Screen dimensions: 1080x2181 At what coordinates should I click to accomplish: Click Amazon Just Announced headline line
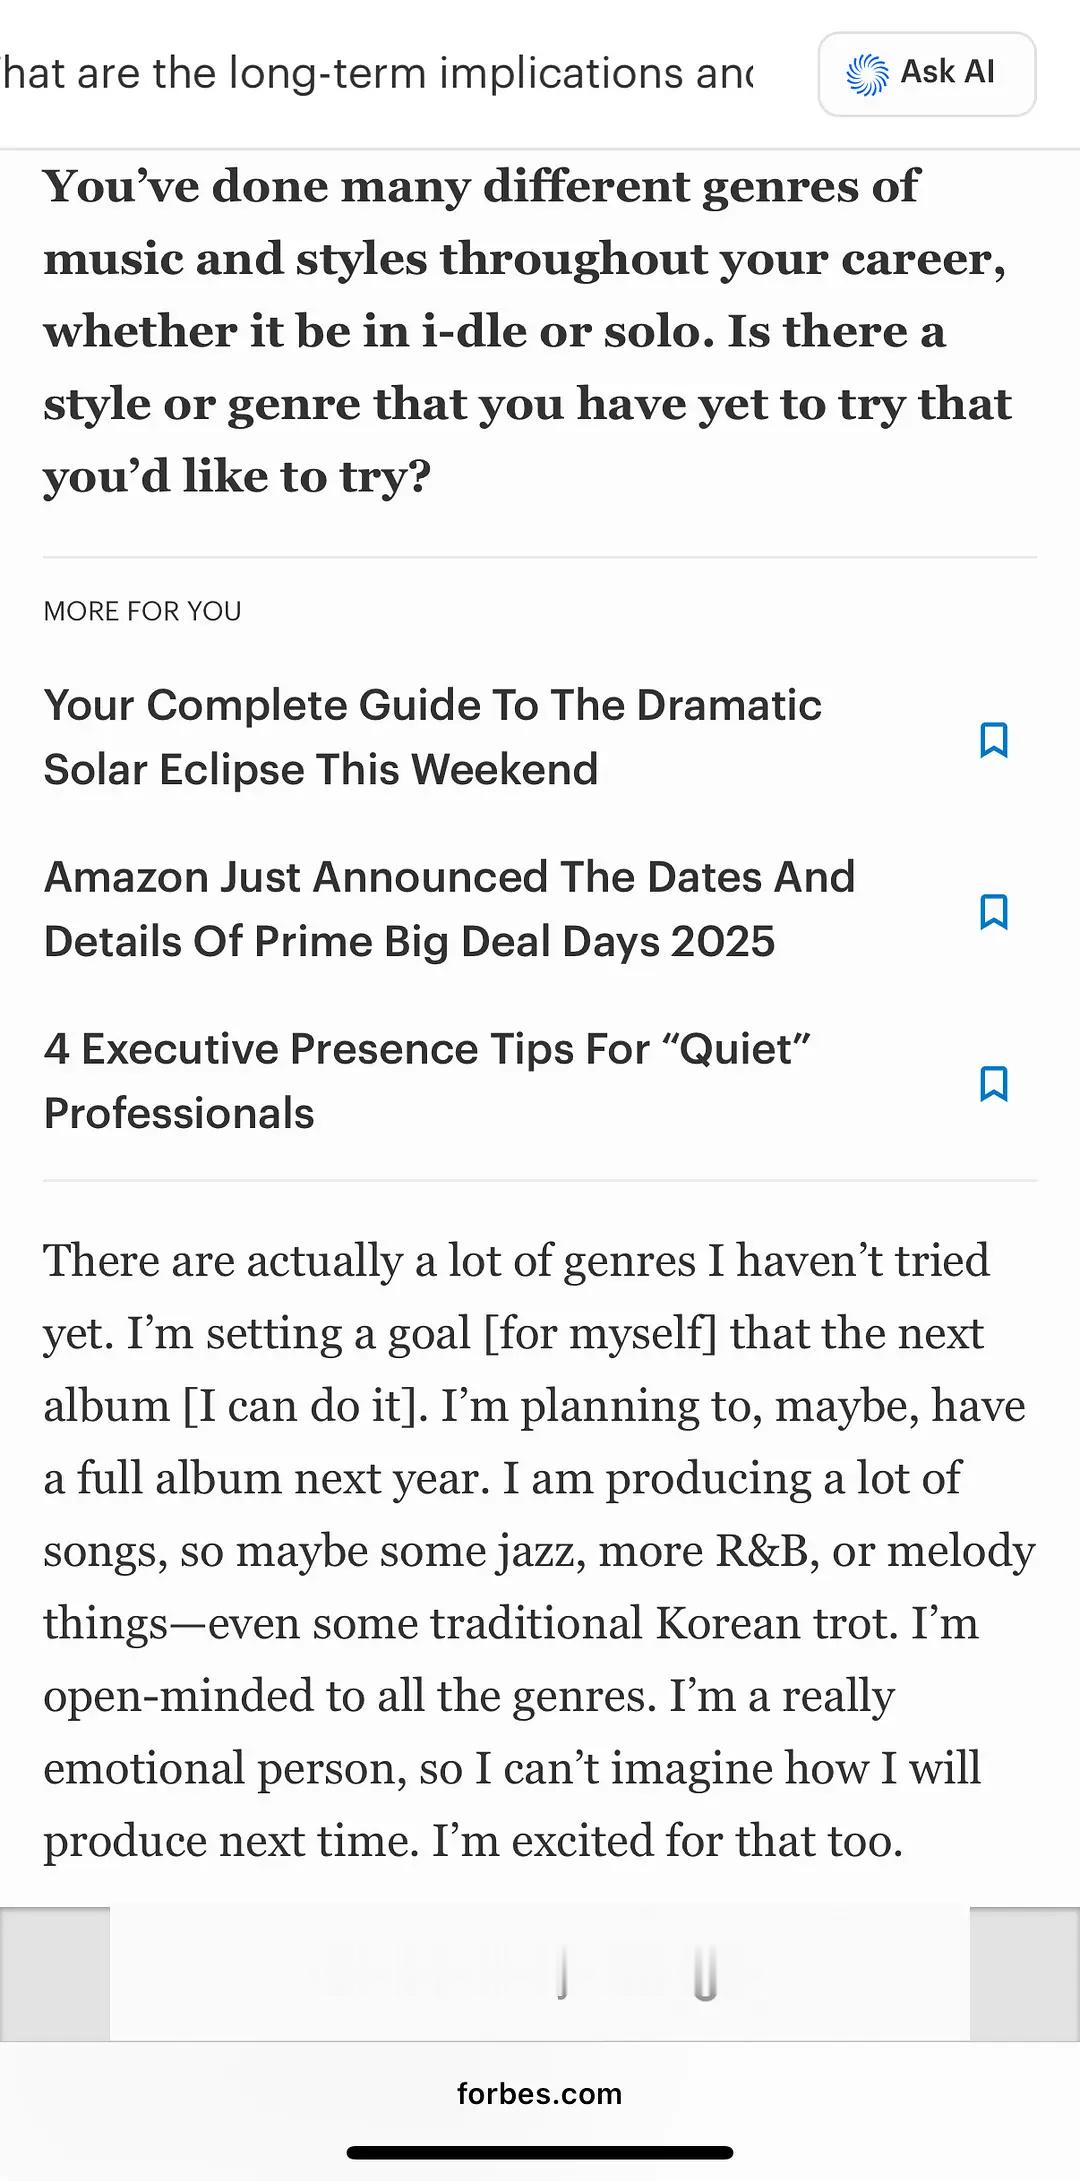pos(450,877)
